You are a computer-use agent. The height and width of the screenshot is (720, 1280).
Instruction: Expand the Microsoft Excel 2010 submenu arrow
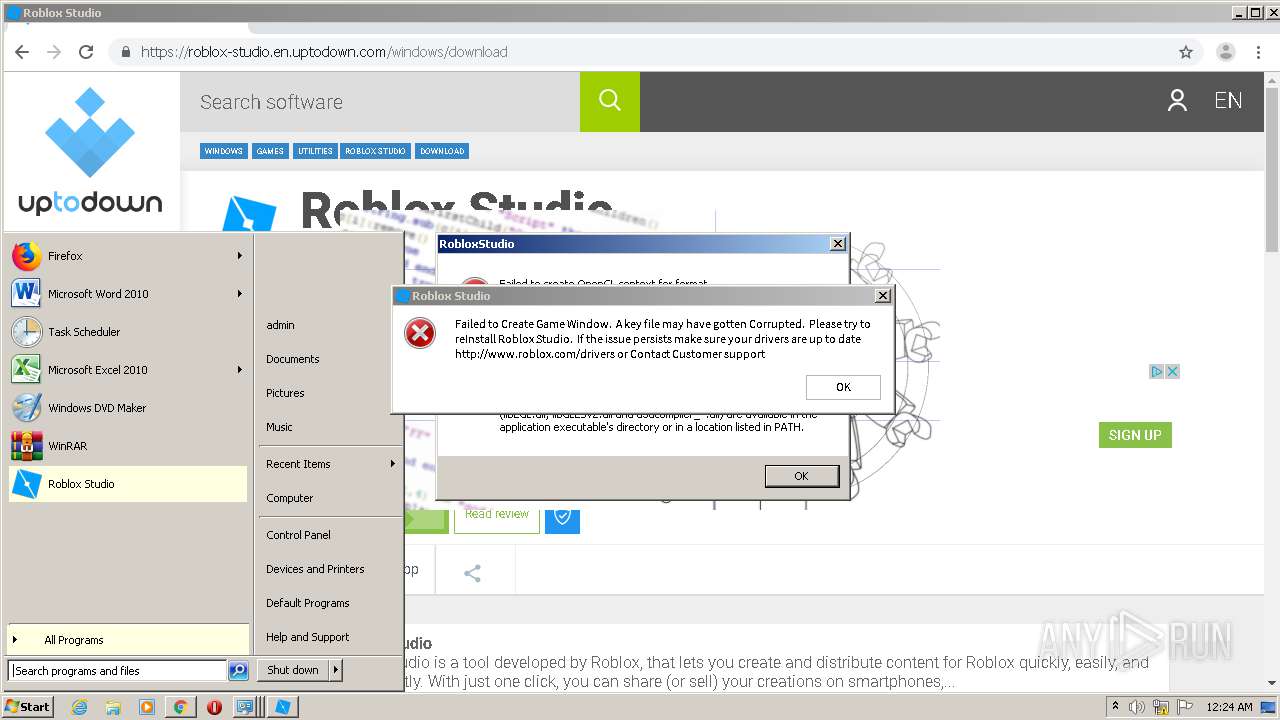tap(240, 370)
